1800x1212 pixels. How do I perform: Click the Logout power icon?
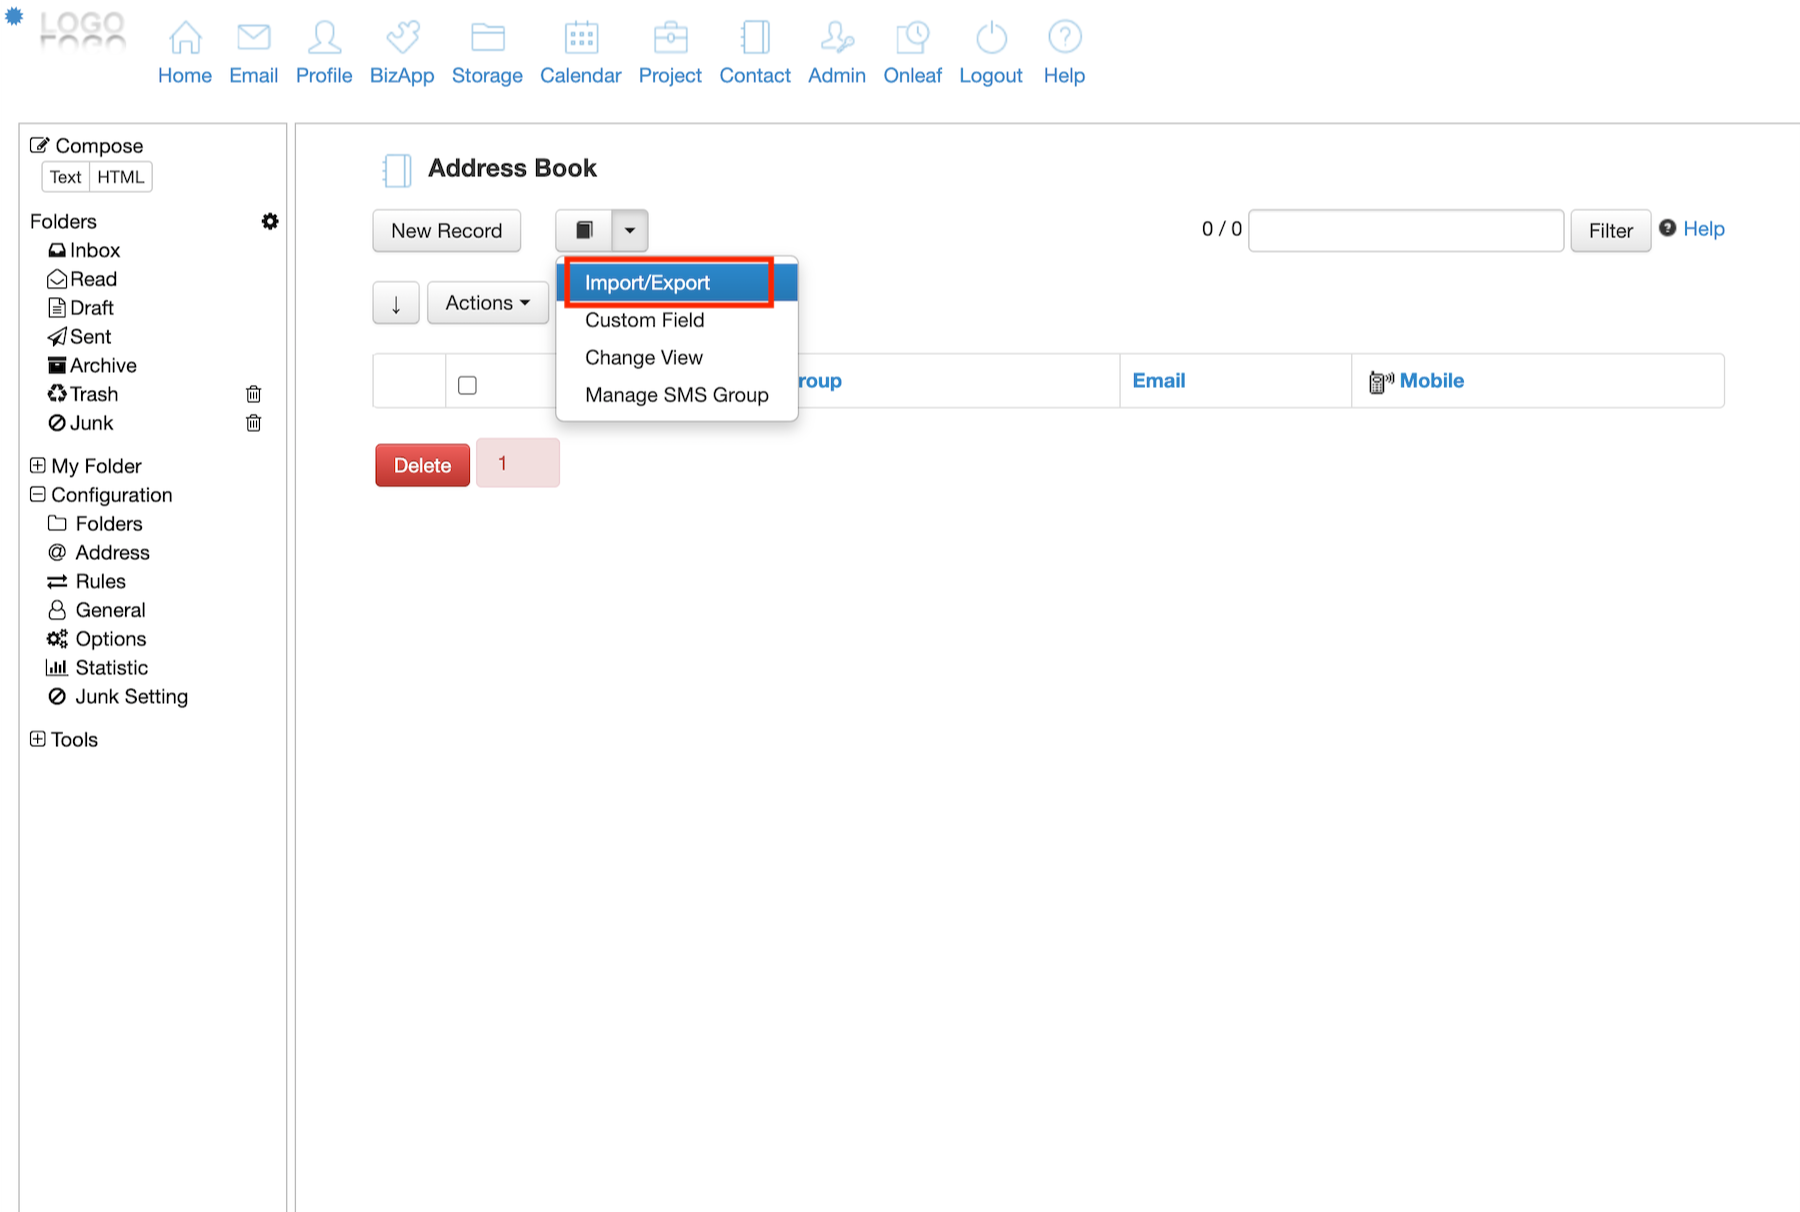990,38
